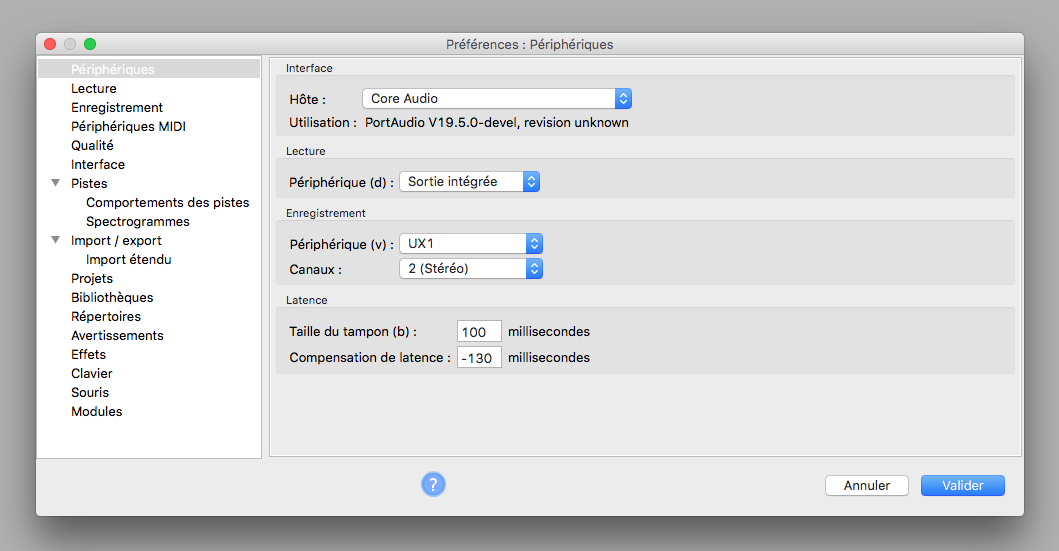The height and width of the screenshot is (551, 1059).
Task: Open the recording device UX1 dropdown
Action: 470,244
